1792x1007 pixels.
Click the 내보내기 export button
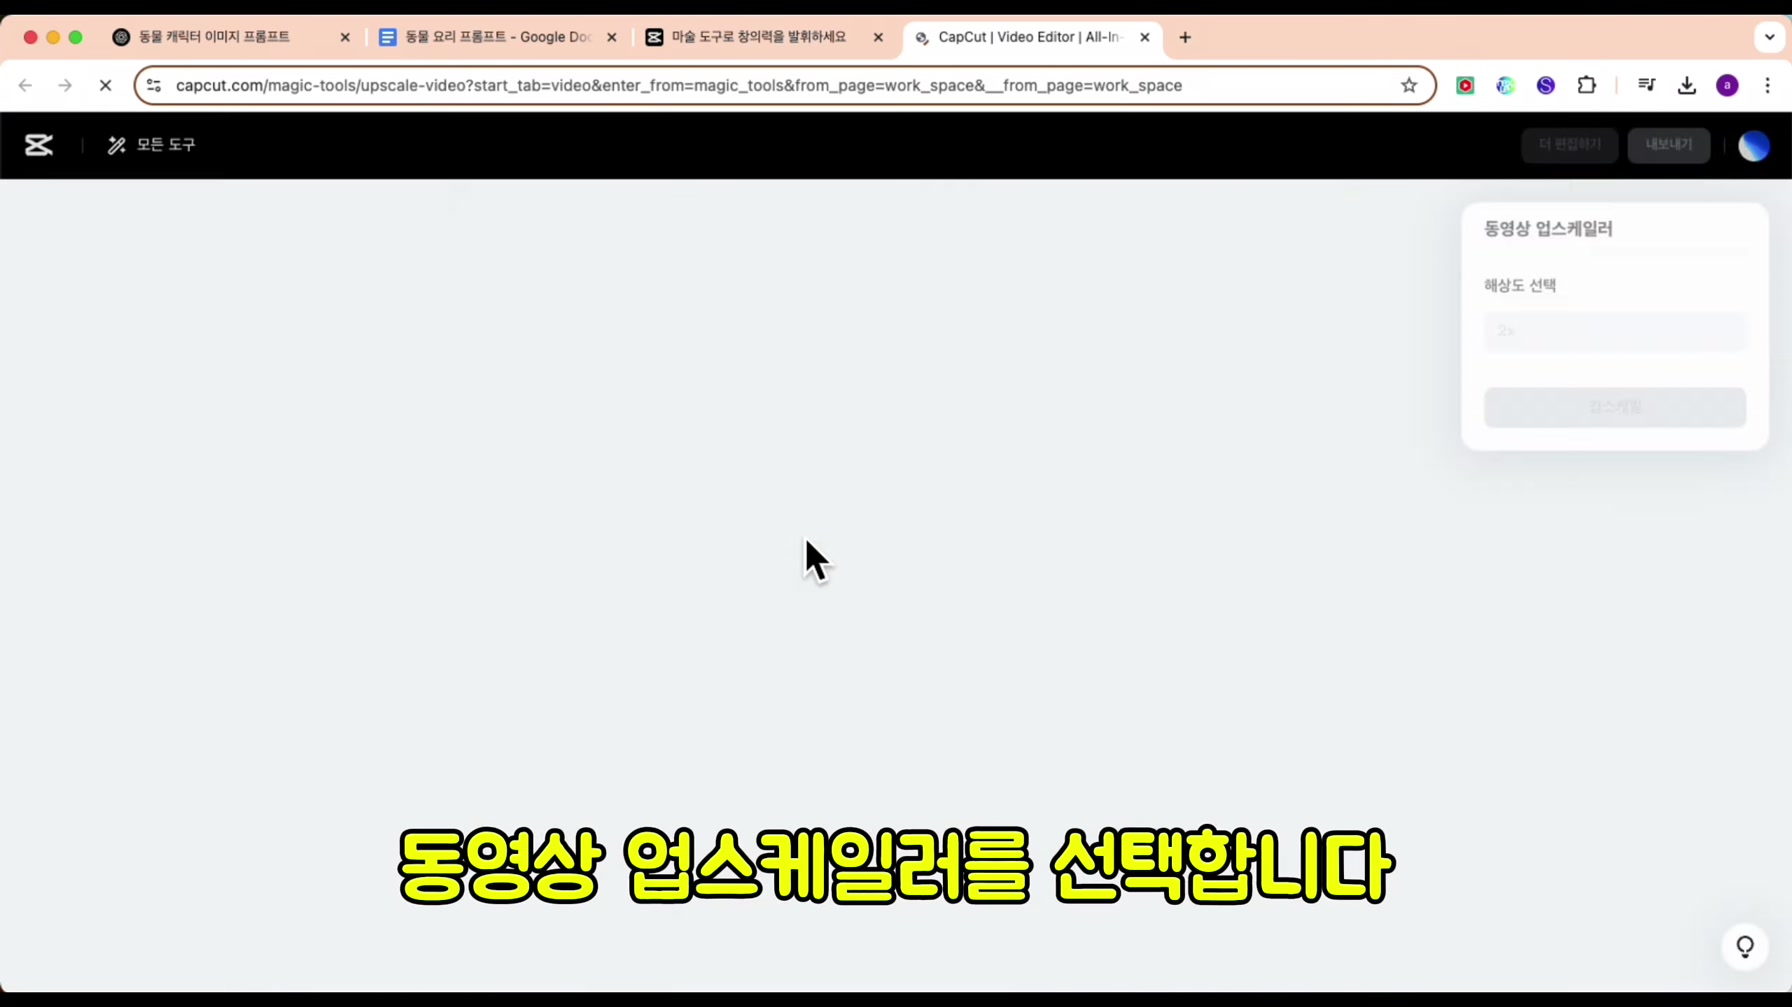coord(1668,145)
